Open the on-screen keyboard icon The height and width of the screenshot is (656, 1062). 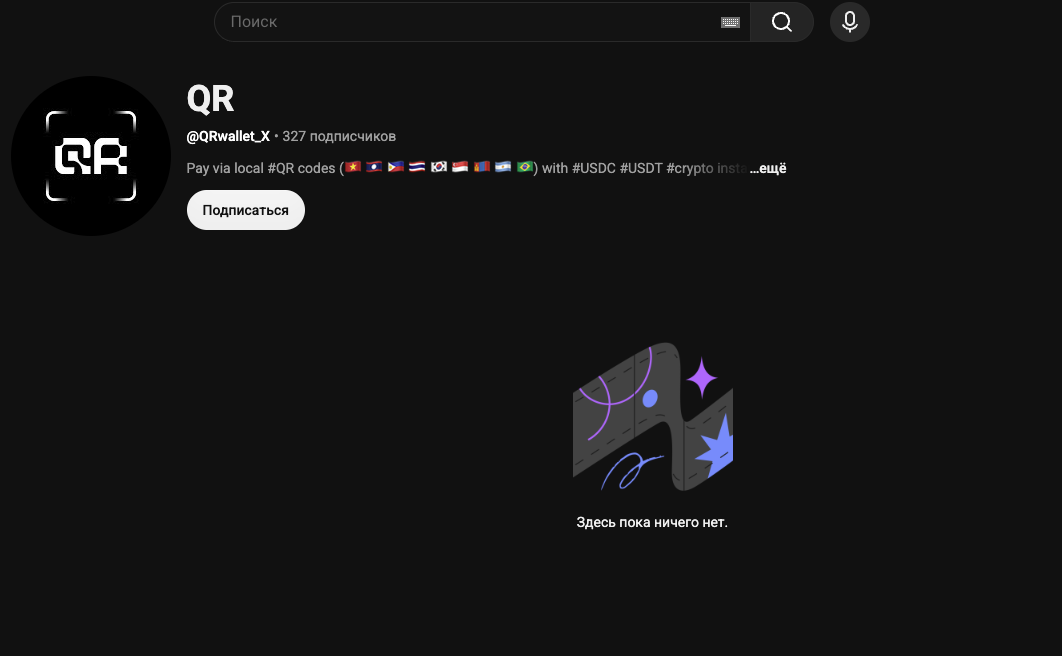pyautogui.click(x=730, y=22)
